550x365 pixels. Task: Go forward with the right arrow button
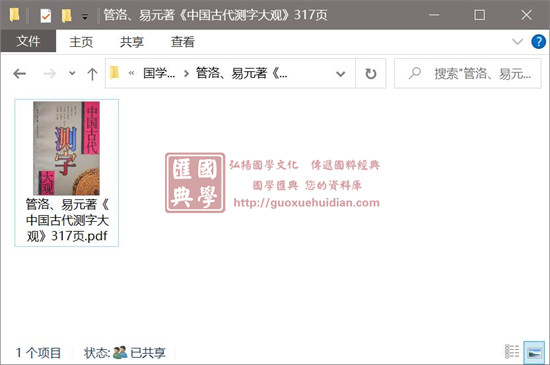pos(49,74)
